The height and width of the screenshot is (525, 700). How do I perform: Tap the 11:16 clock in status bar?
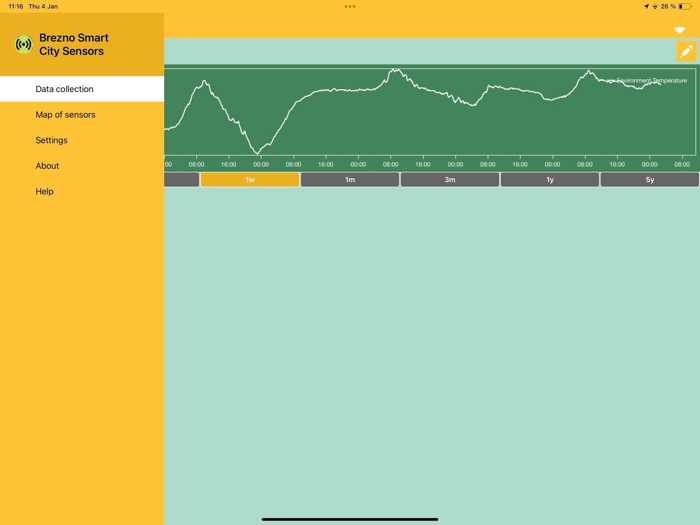pyautogui.click(x=16, y=6)
